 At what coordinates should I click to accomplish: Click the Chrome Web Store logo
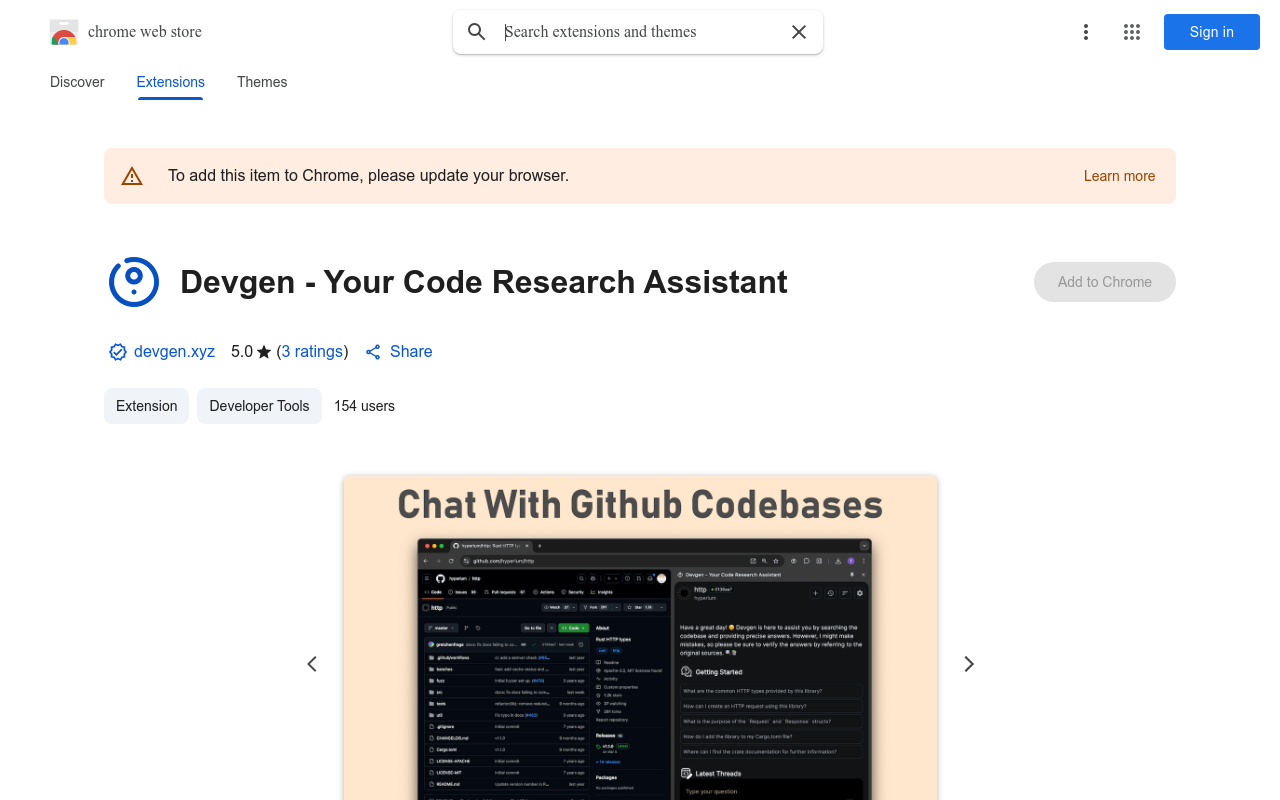[64, 32]
